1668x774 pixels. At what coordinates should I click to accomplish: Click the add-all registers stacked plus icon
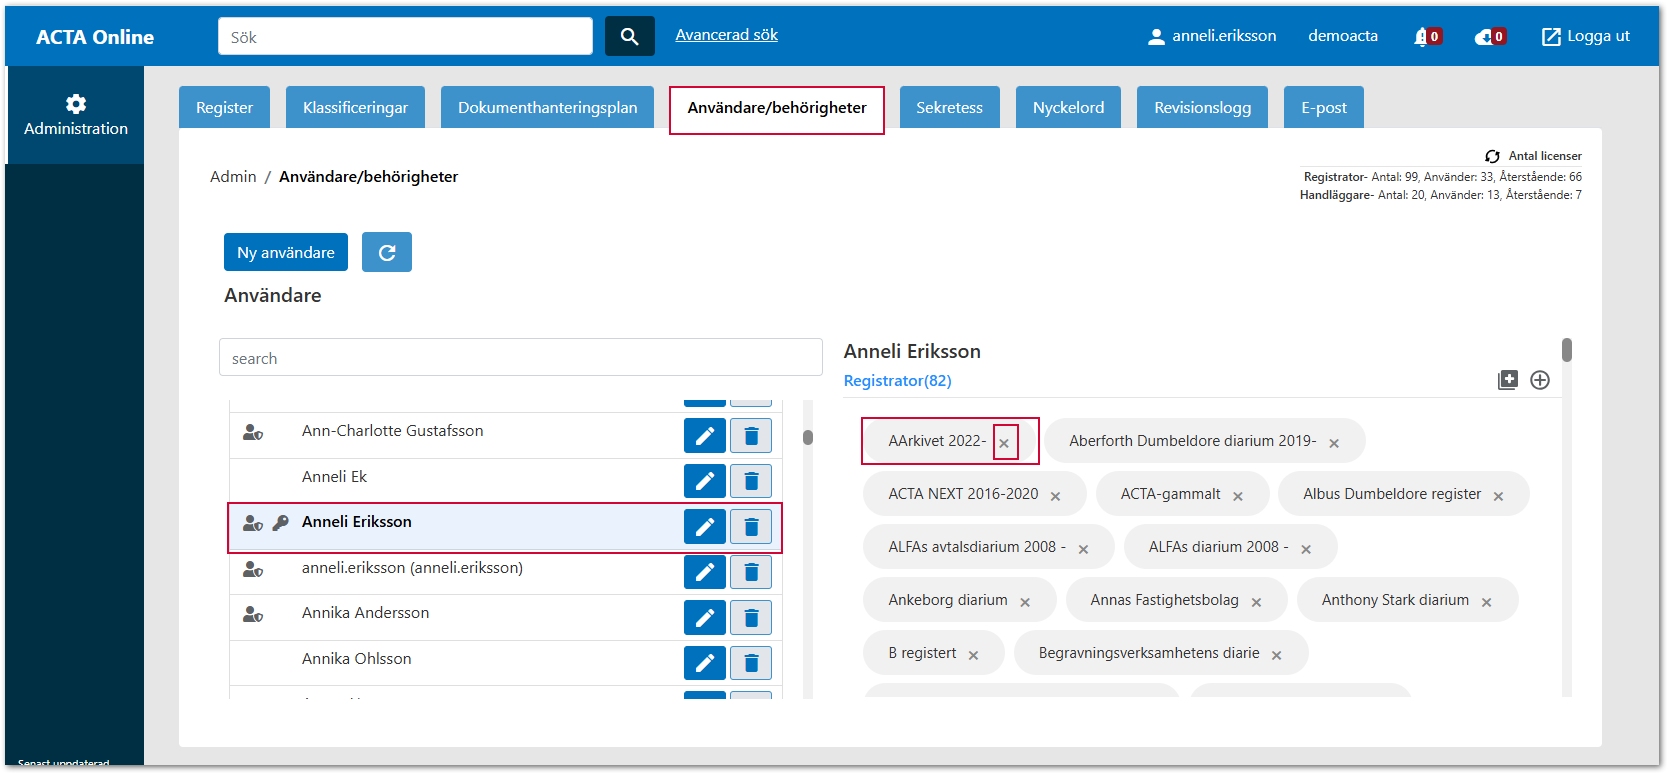1508,380
